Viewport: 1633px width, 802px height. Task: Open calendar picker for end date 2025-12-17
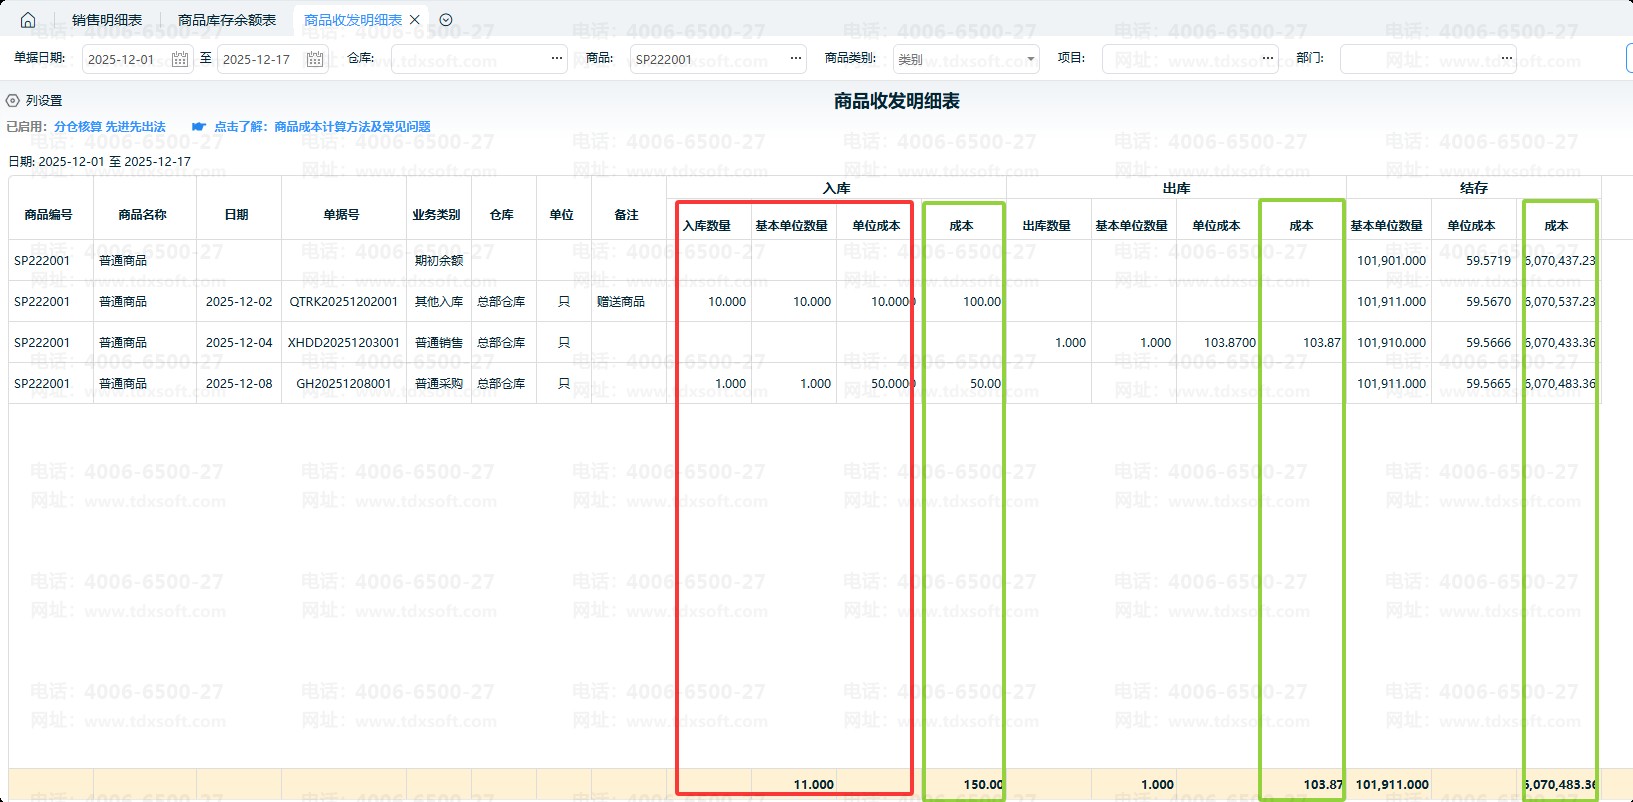(x=314, y=59)
